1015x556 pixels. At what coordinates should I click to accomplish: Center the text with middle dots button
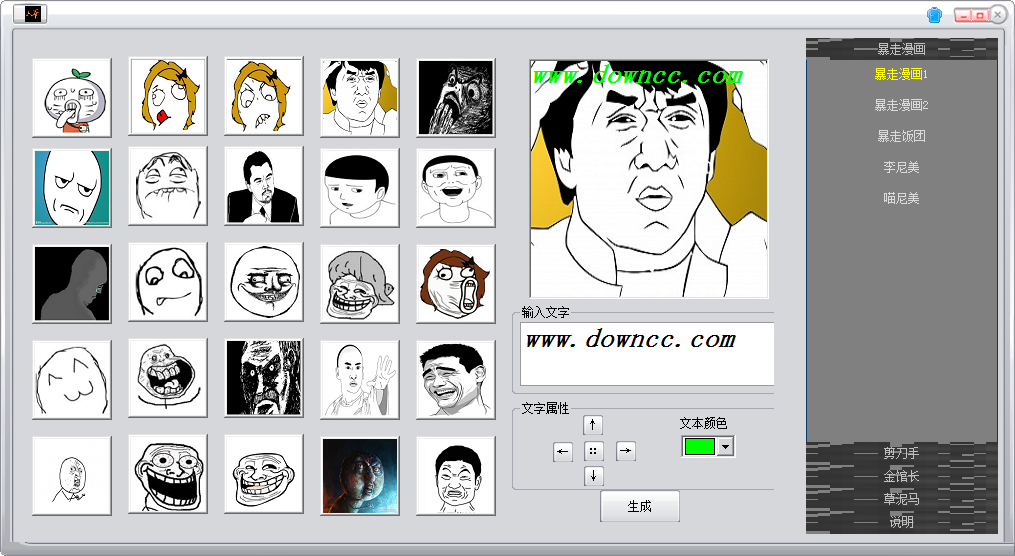(593, 451)
